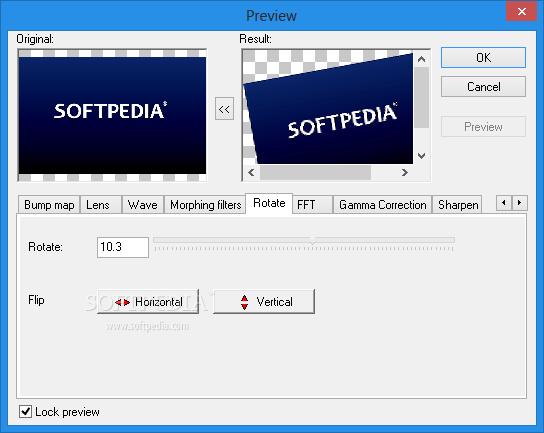Screen dimensions: 544x433
Task: Click the Horizontal flip button
Action: (x=148, y=302)
